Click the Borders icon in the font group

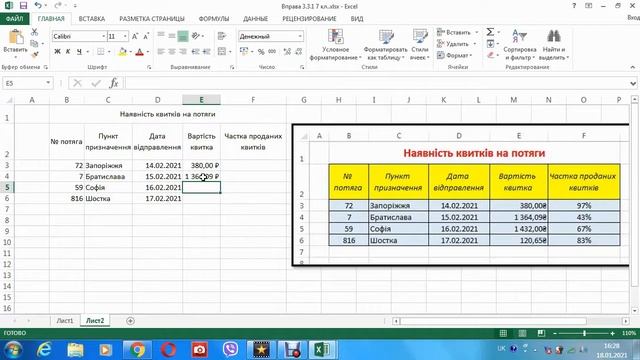(100, 51)
